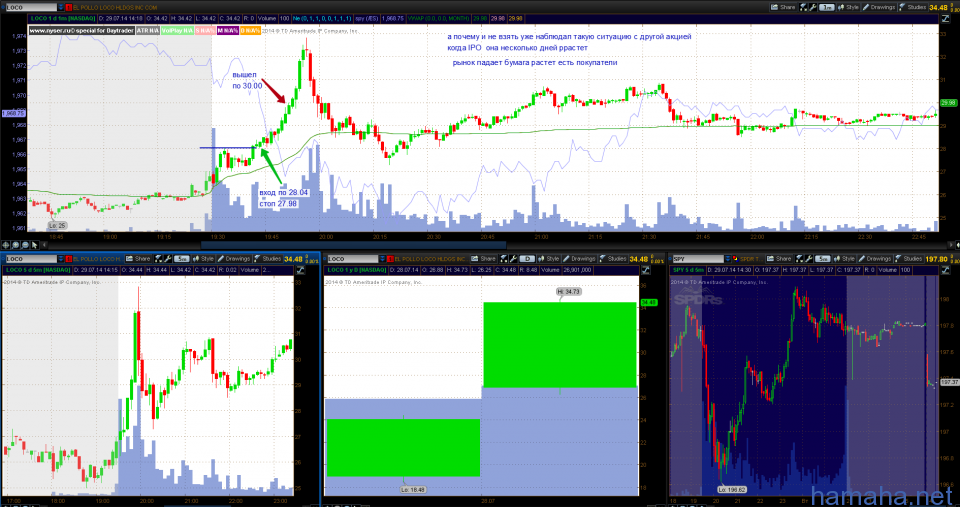Click the chart tools icon next to Share in daily chart

[503, 259]
